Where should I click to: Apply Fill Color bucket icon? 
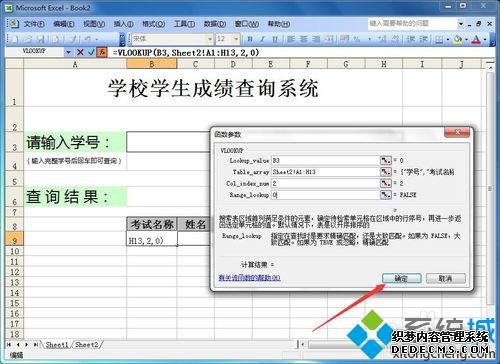458,39
